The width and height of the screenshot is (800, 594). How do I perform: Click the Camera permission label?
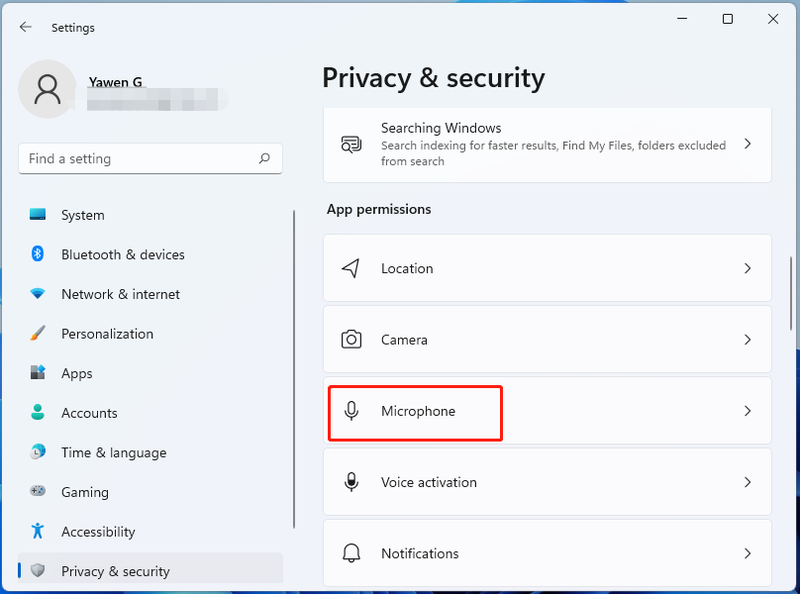pos(404,339)
